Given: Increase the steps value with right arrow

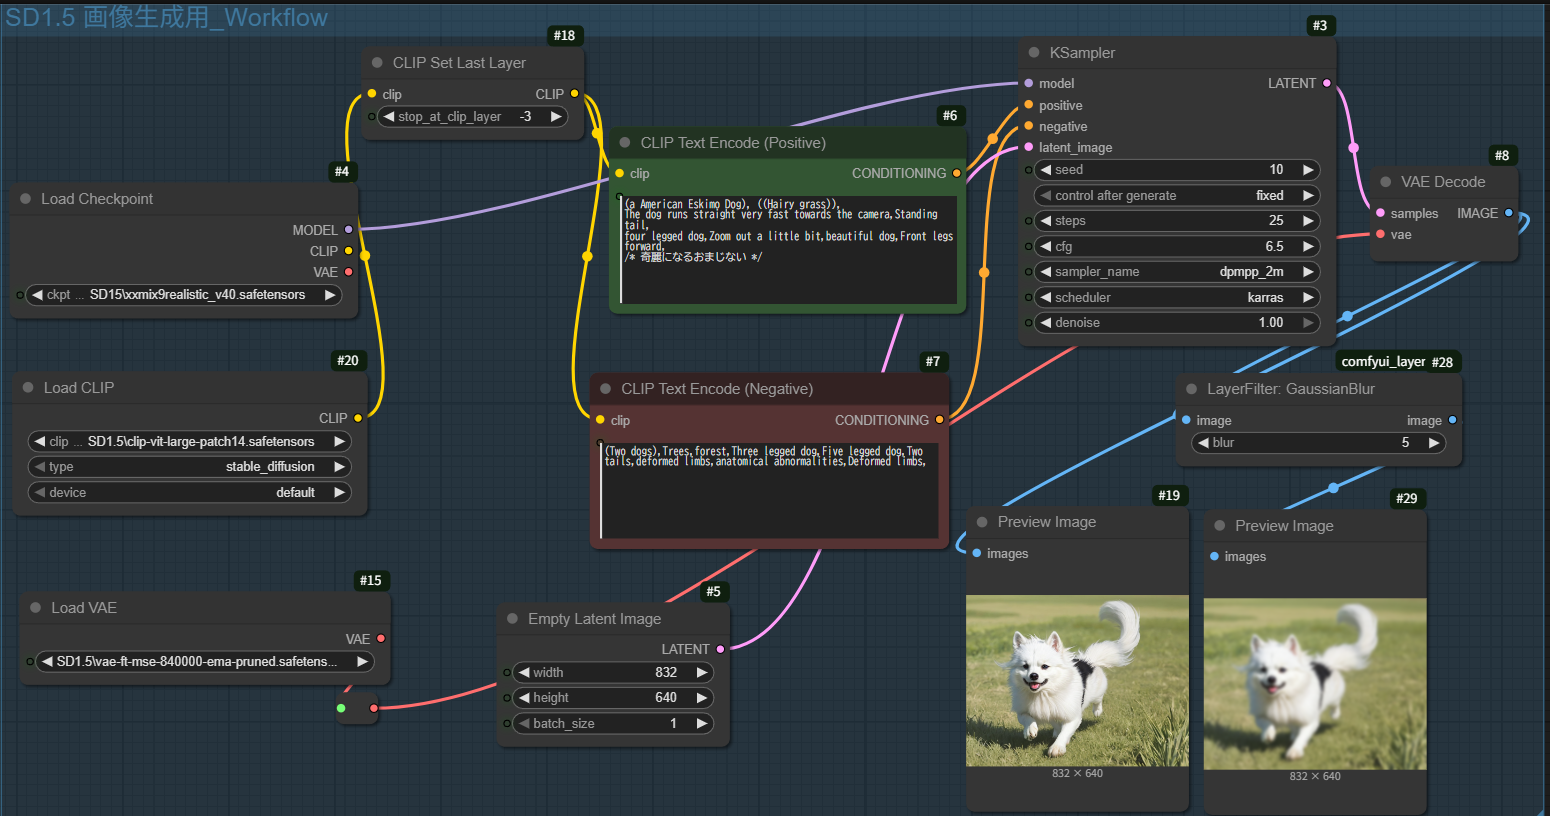Looking at the screenshot, I should [1307, 221].
